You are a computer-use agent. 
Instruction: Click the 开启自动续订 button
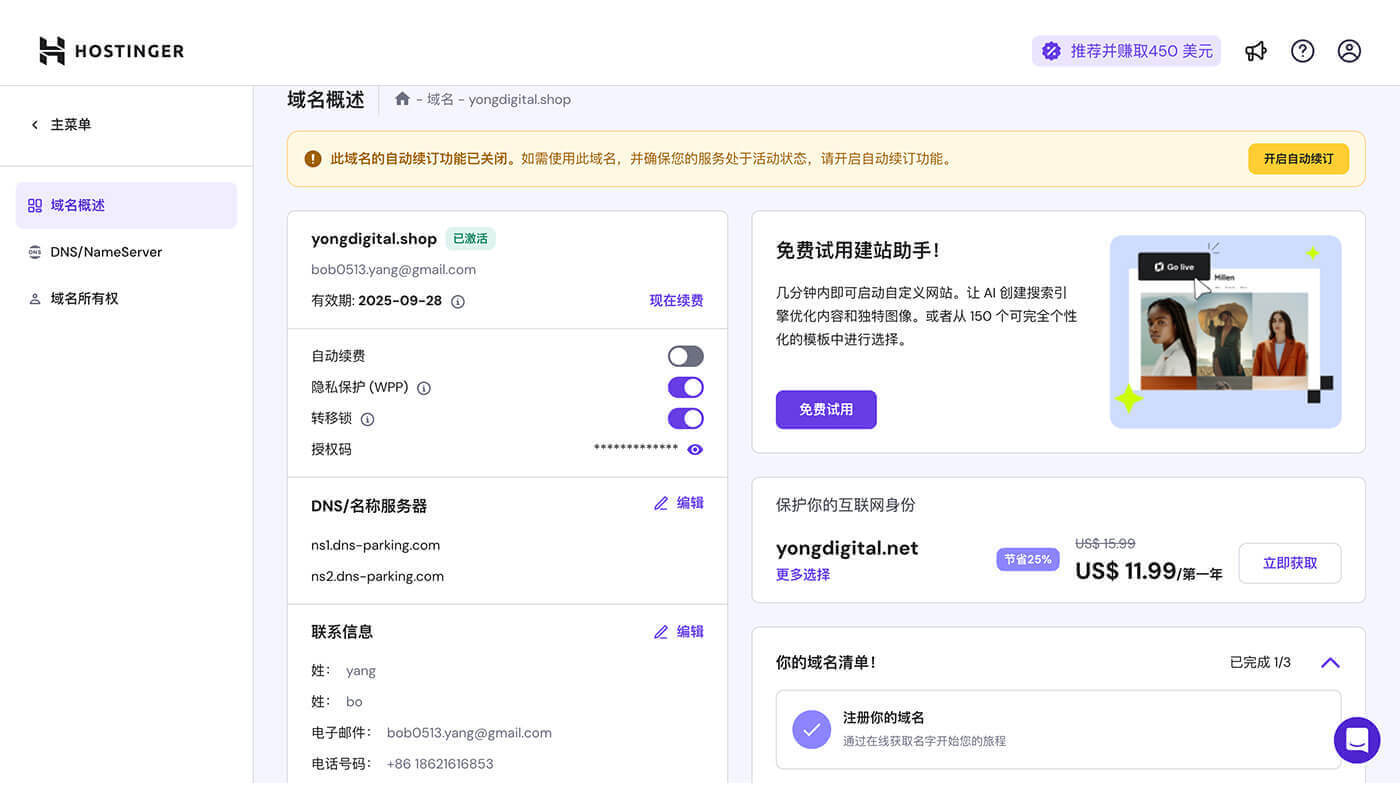[x=1298, y=159]
